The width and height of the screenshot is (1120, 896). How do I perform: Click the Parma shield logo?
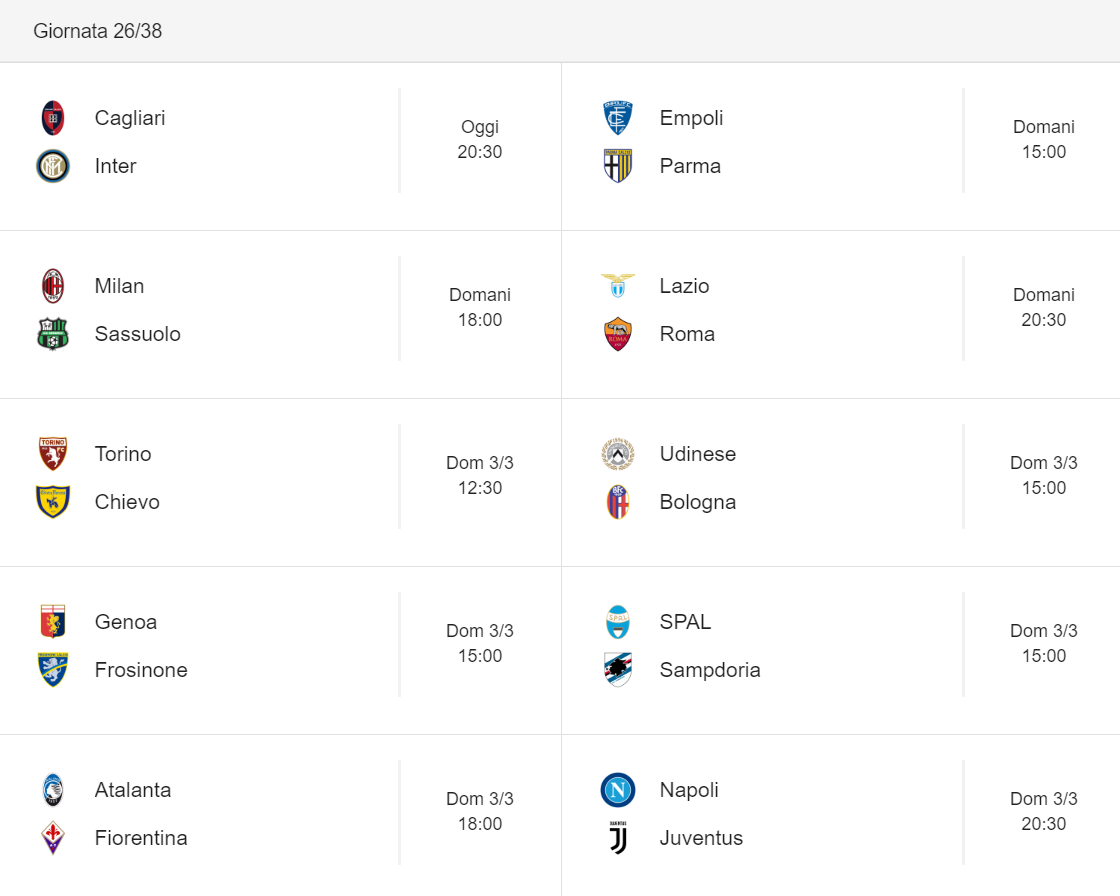(618, 166)
